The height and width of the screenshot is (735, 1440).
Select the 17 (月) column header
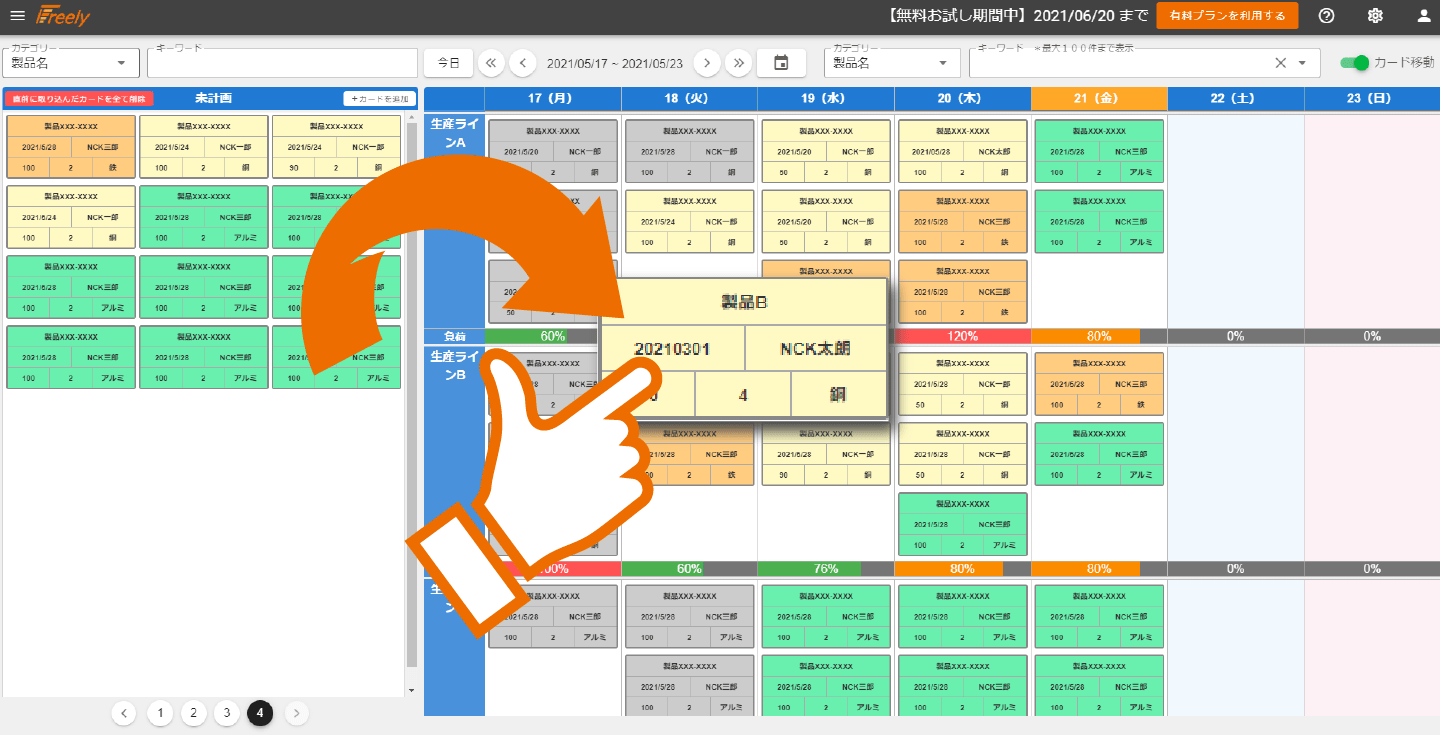[x=553, y=98]
